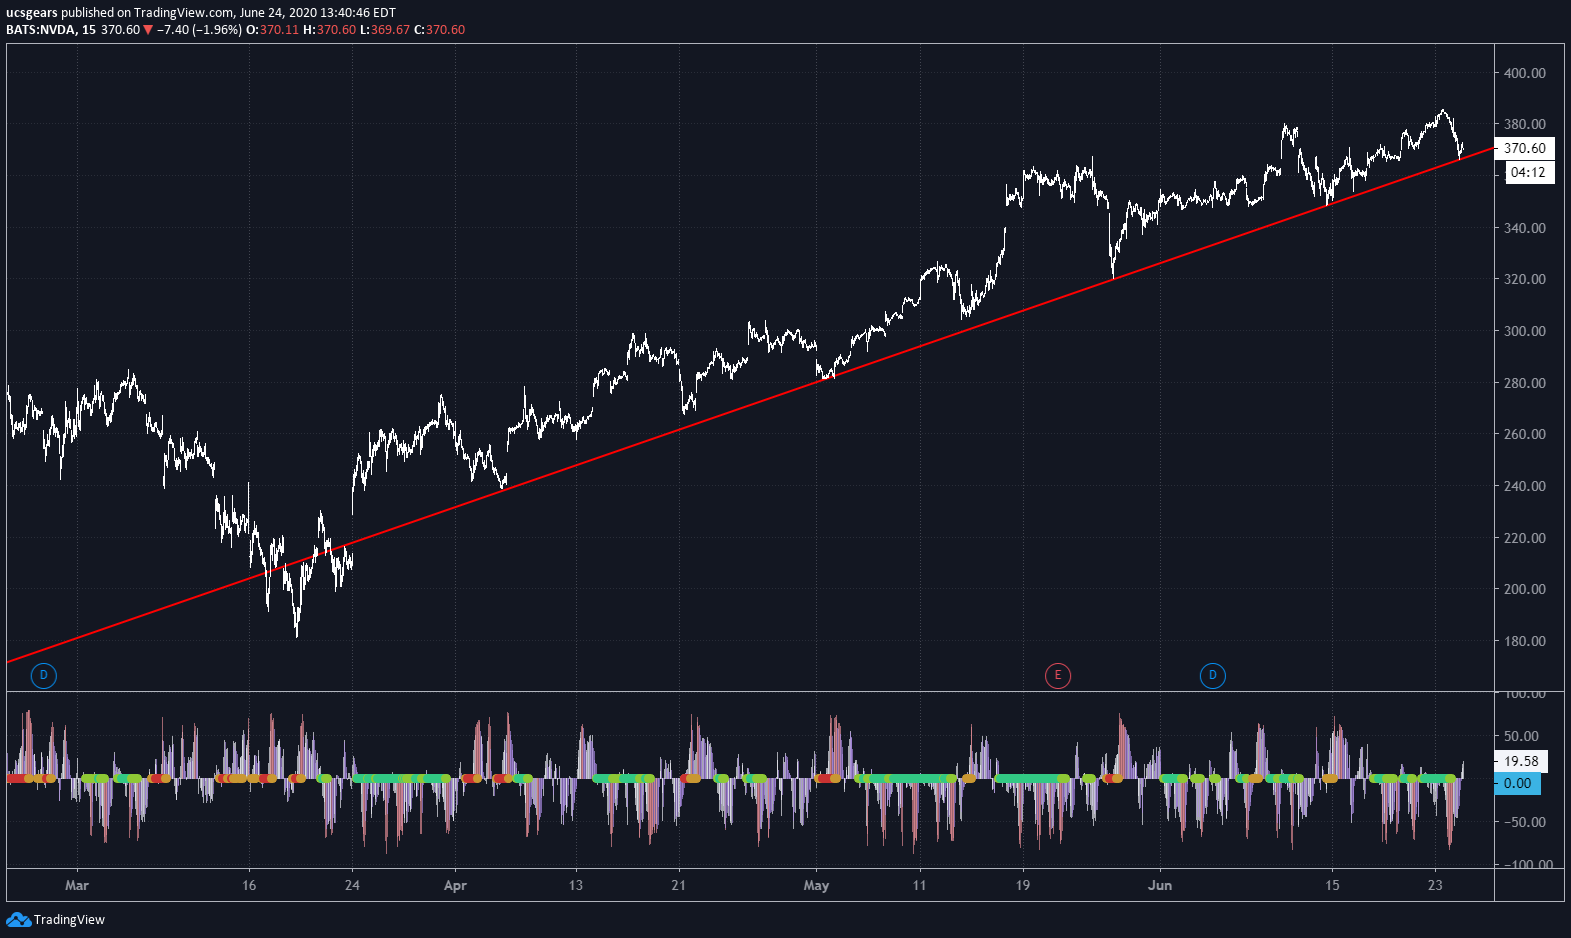Image resolution: width=1571 pixels, height=938 pixels.
Task: Click the 240.00 price axis label
Action: (x=1525, y=486)
